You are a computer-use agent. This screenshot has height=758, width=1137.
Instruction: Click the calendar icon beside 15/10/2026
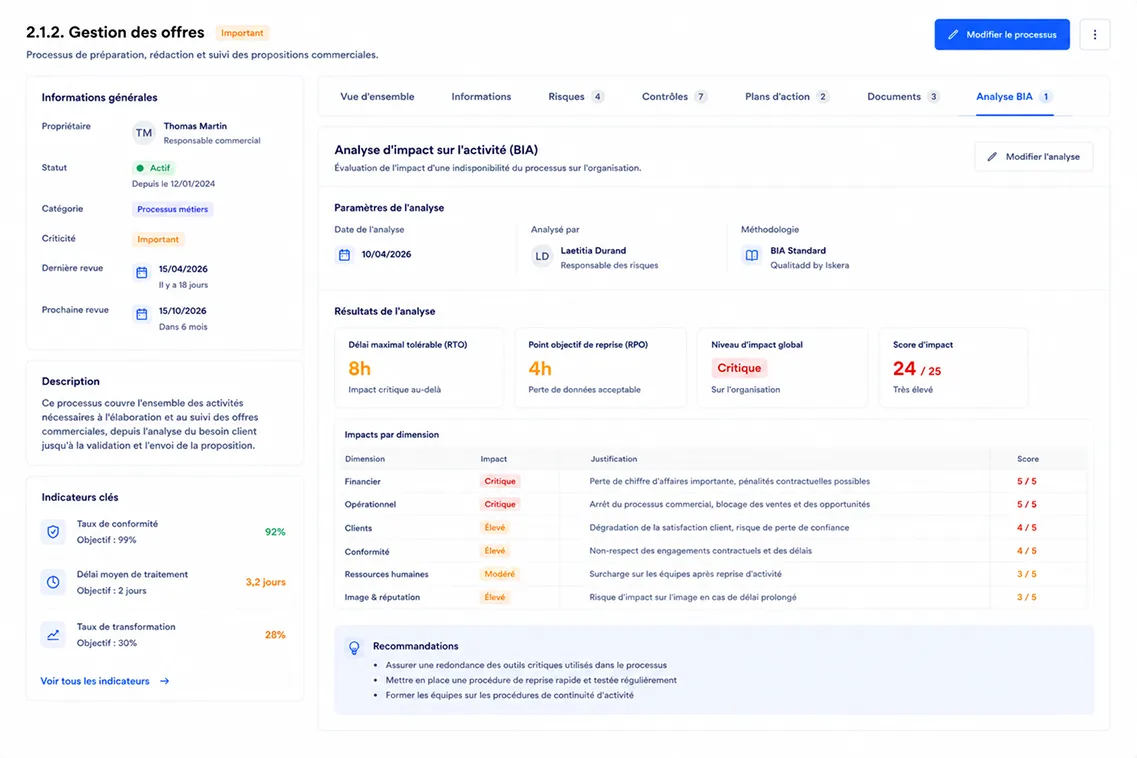point(141,314)
